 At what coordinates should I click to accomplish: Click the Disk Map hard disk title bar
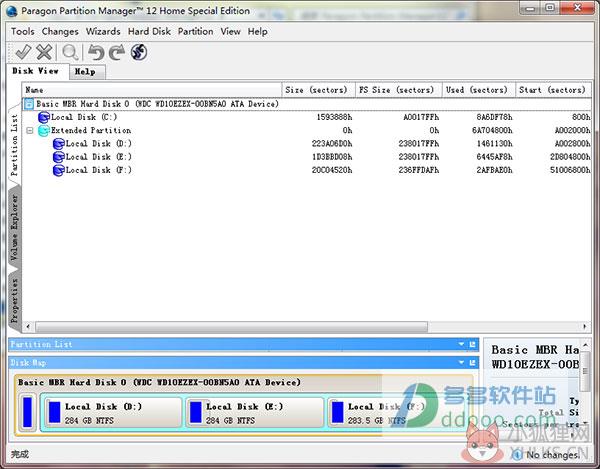pos(245,383)
